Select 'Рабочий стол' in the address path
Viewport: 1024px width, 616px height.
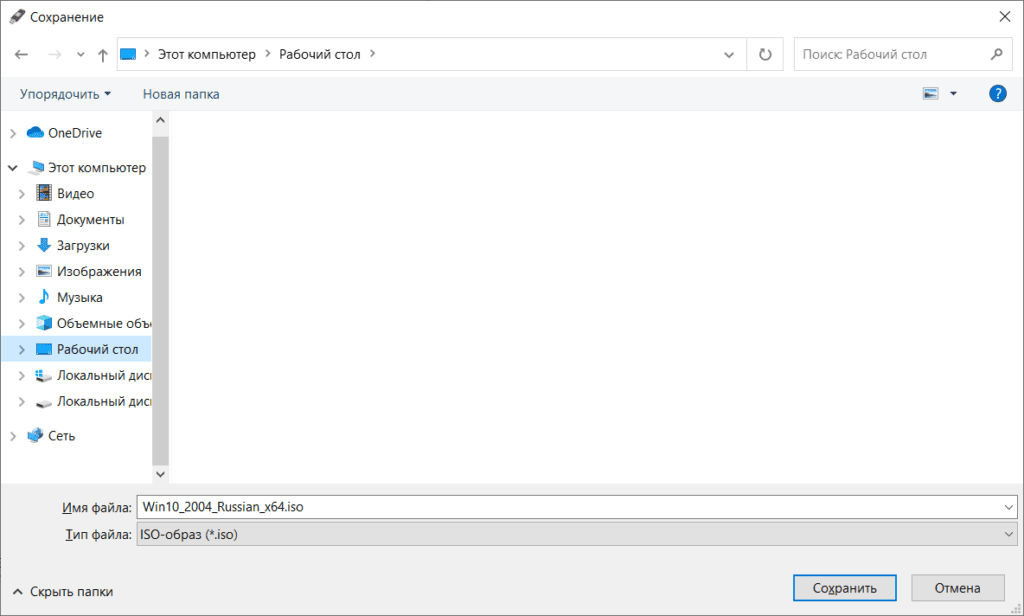coord(319,54)
